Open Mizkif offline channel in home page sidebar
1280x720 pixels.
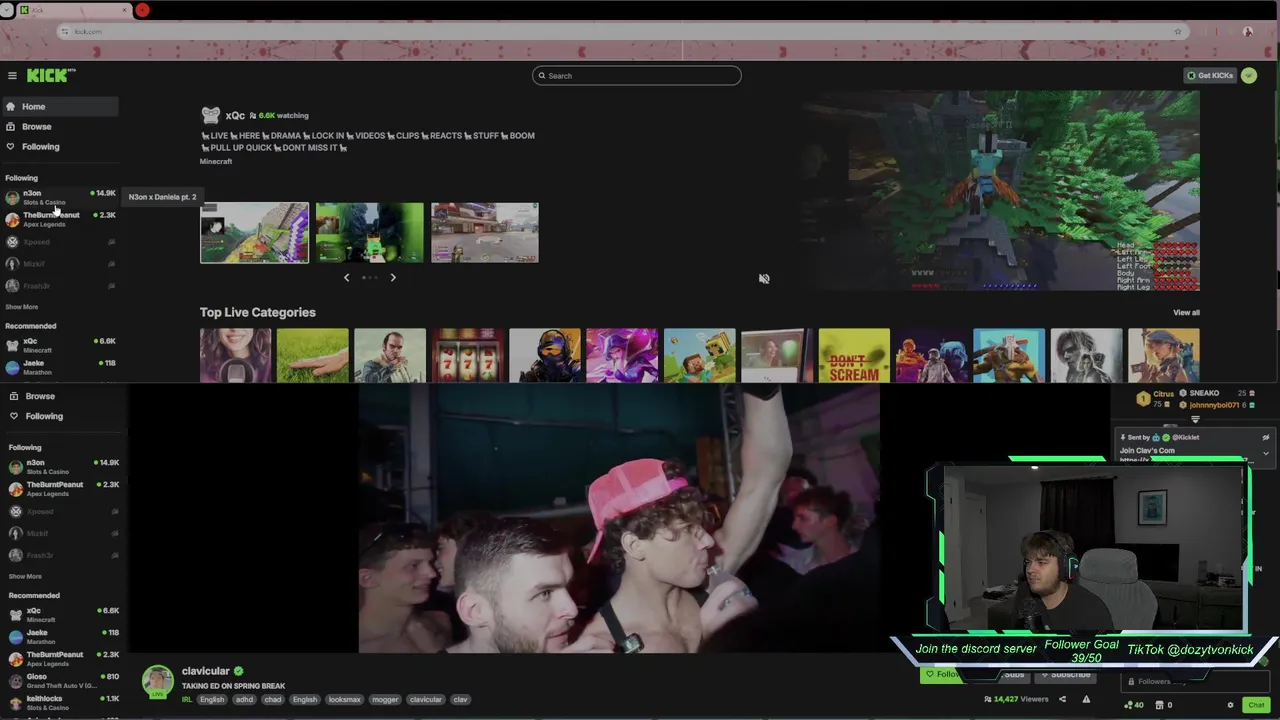pos(60,263)
